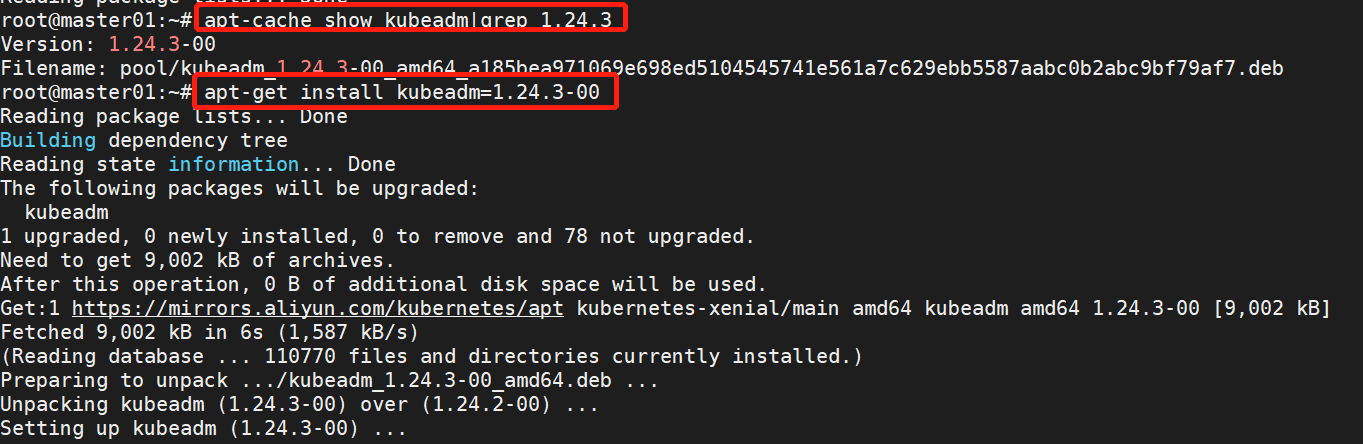Click the Filename pool/kubeadm .deb path

[x=642, y=69]
